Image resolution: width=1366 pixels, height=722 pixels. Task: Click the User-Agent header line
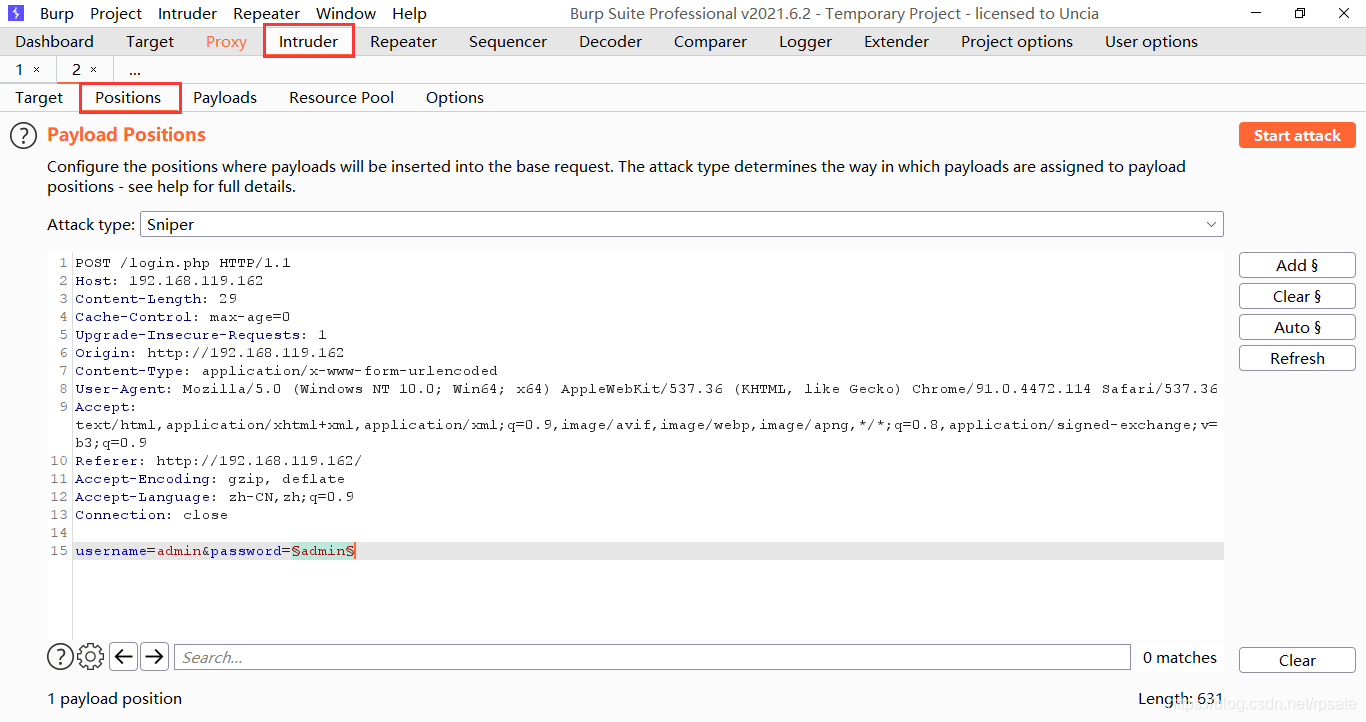pyautogui.click(x=646, y=389)
